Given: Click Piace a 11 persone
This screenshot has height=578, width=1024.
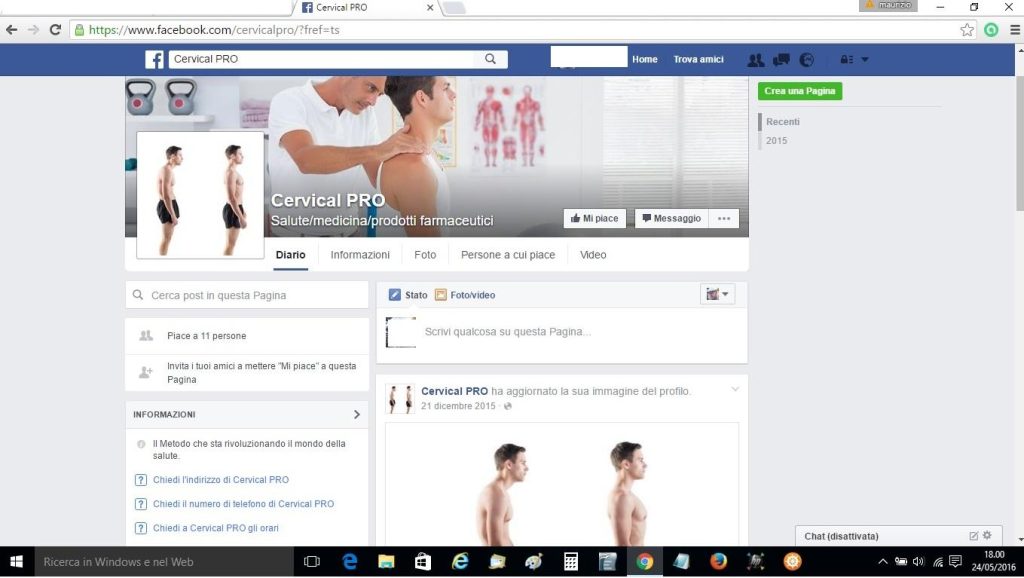Looking at the screenshot, I should 206,336.
